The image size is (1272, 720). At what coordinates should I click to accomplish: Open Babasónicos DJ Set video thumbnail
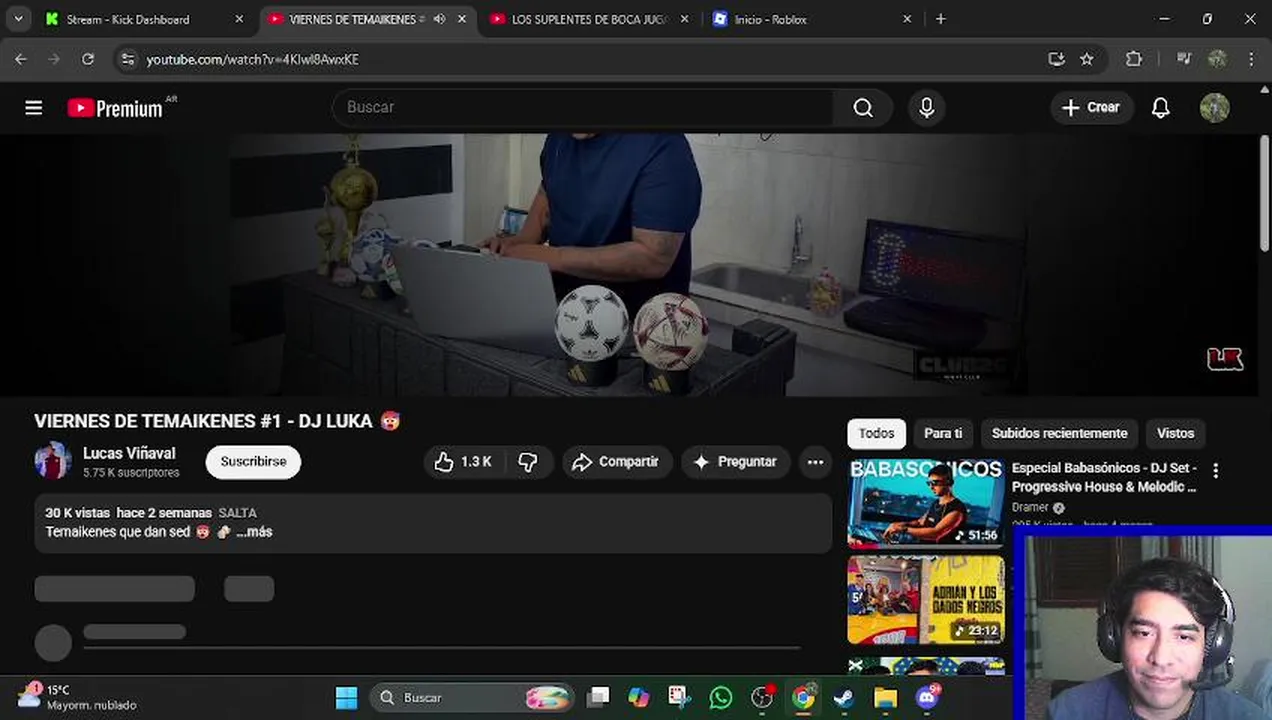point(926,504)
